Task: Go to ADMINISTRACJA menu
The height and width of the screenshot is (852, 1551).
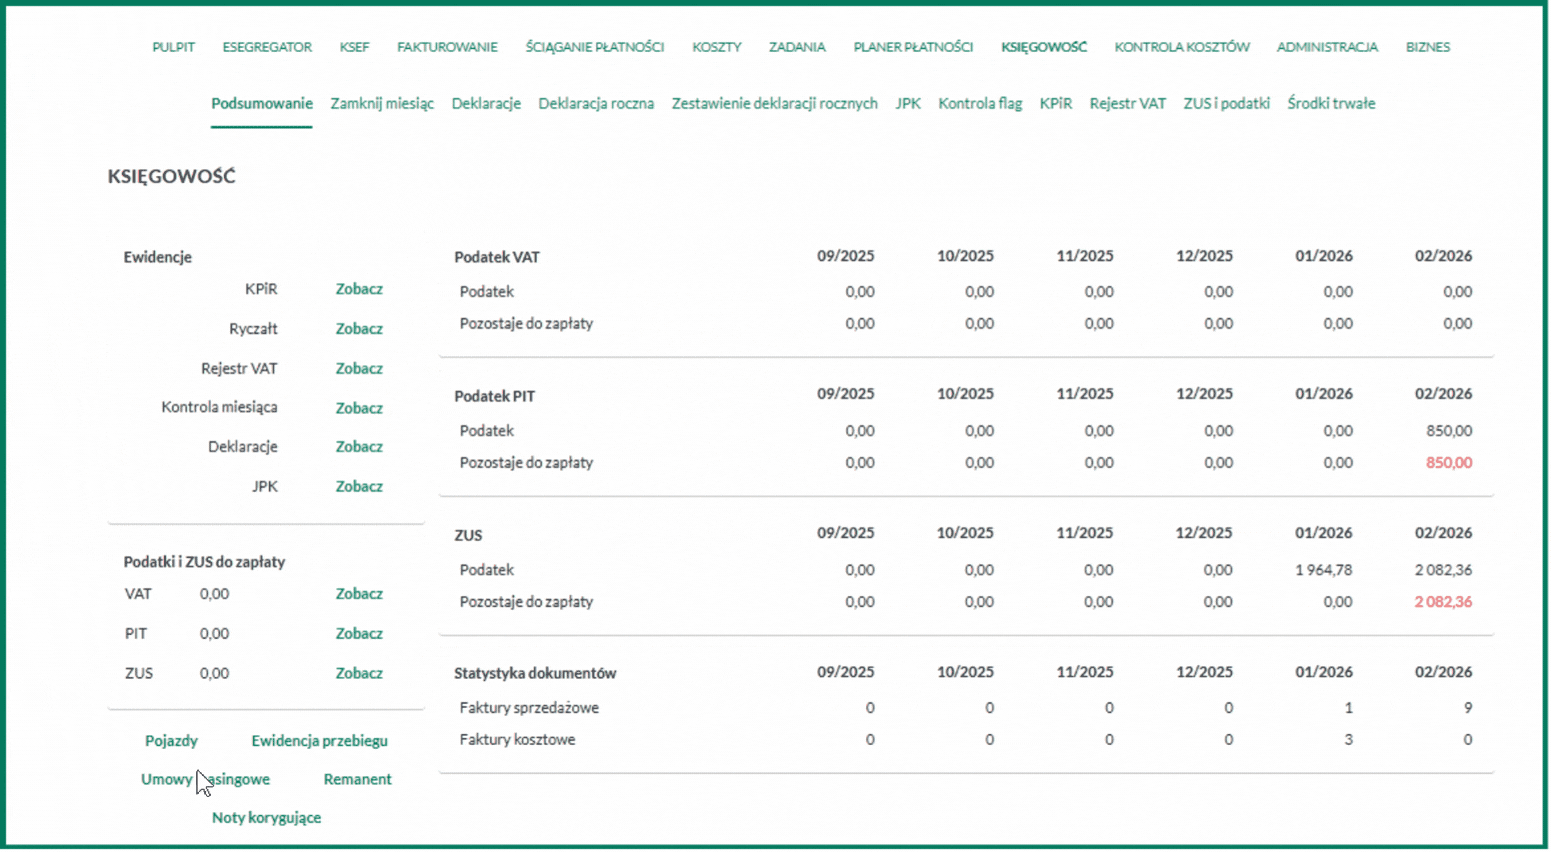Action: 1327,47
